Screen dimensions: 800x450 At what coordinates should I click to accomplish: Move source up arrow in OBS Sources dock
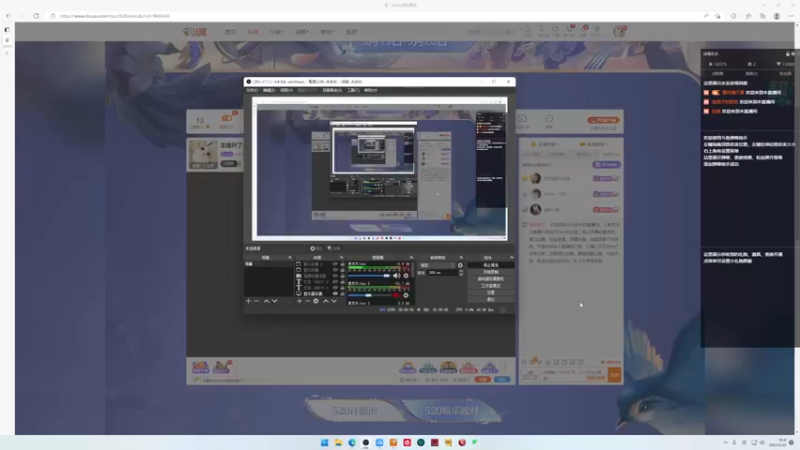tap(326, 301)
